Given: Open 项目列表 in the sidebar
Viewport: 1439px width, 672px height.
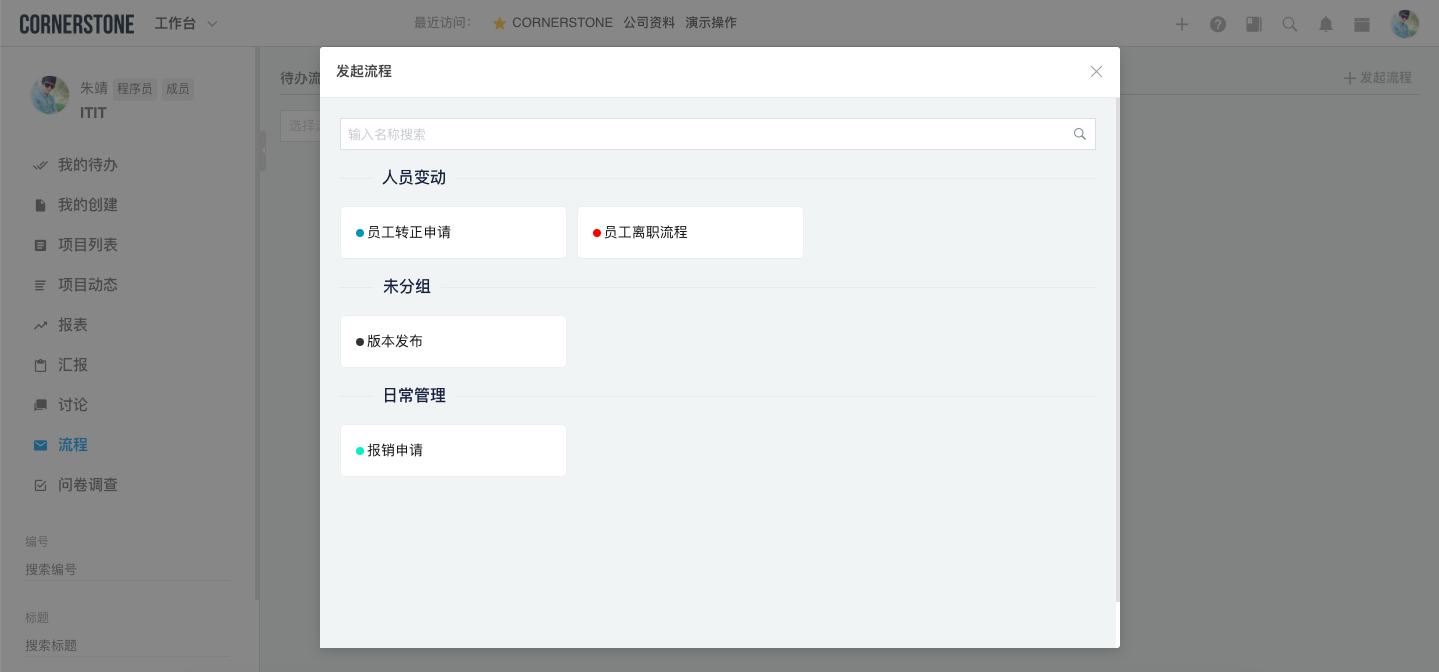Looking at the screenshot, I should pyautogui.click(x=88, y=245).
